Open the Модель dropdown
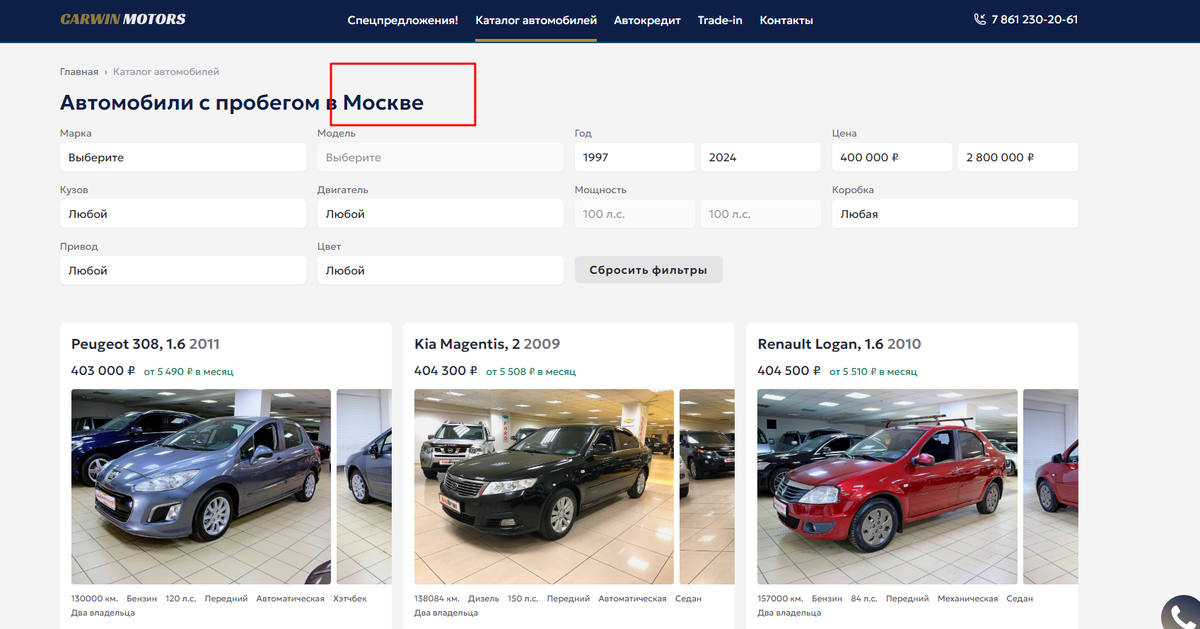 440,157
